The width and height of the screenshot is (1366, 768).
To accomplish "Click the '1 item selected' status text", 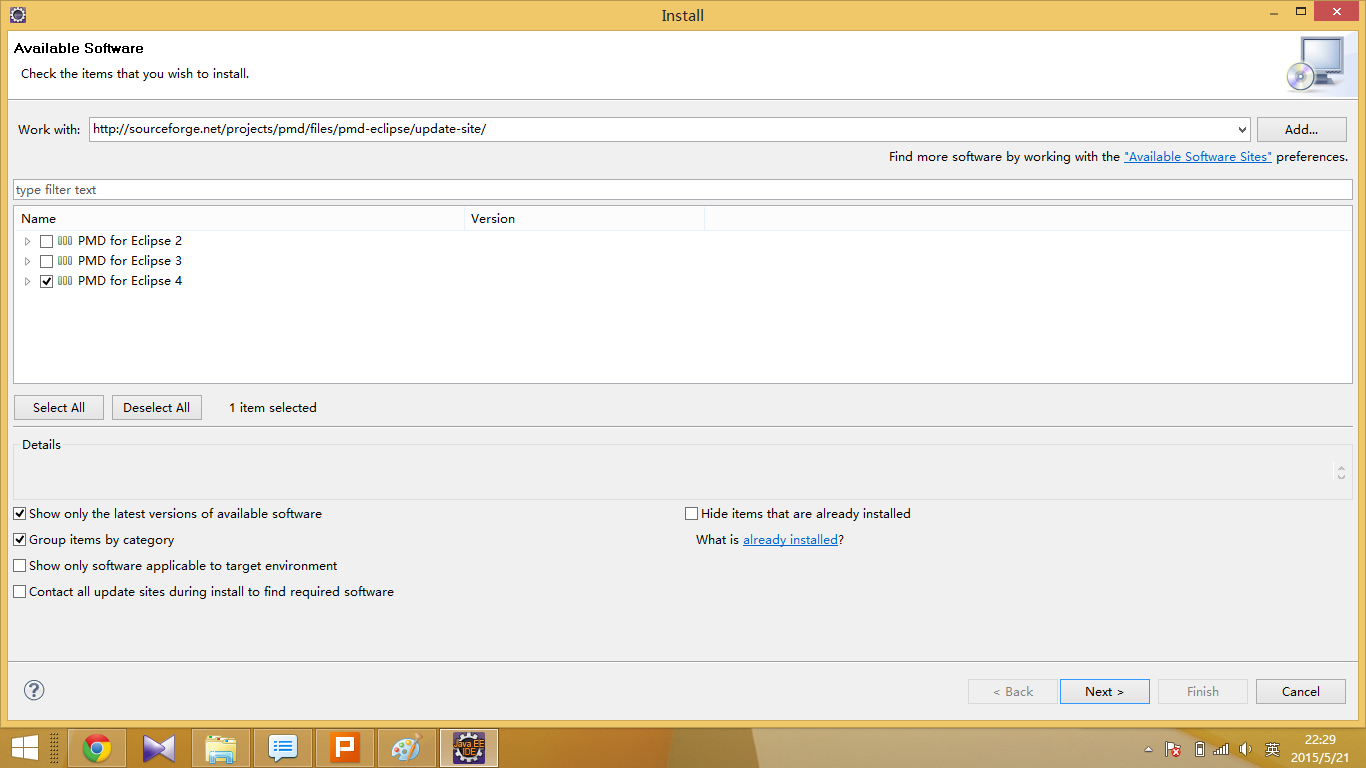I will click(x=273, y=407).
